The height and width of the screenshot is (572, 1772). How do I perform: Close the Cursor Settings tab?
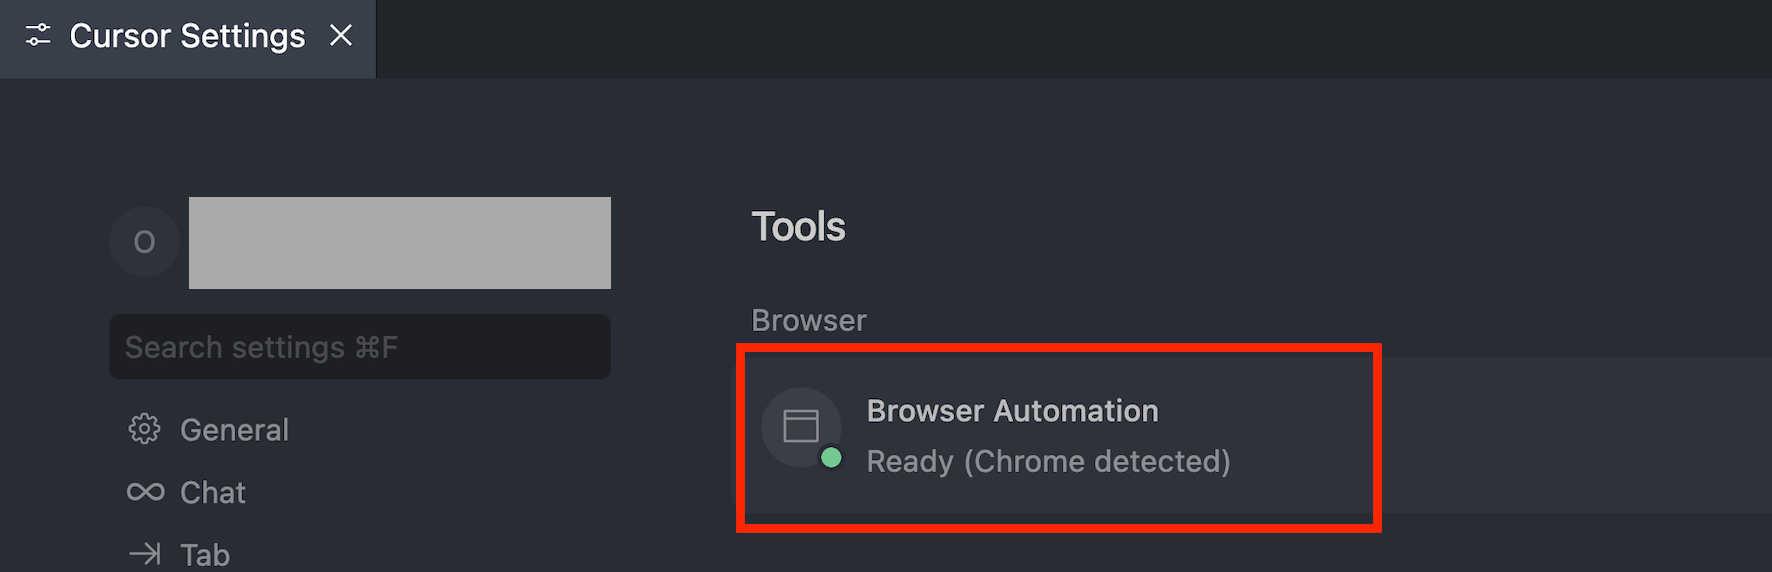[341, 36]
